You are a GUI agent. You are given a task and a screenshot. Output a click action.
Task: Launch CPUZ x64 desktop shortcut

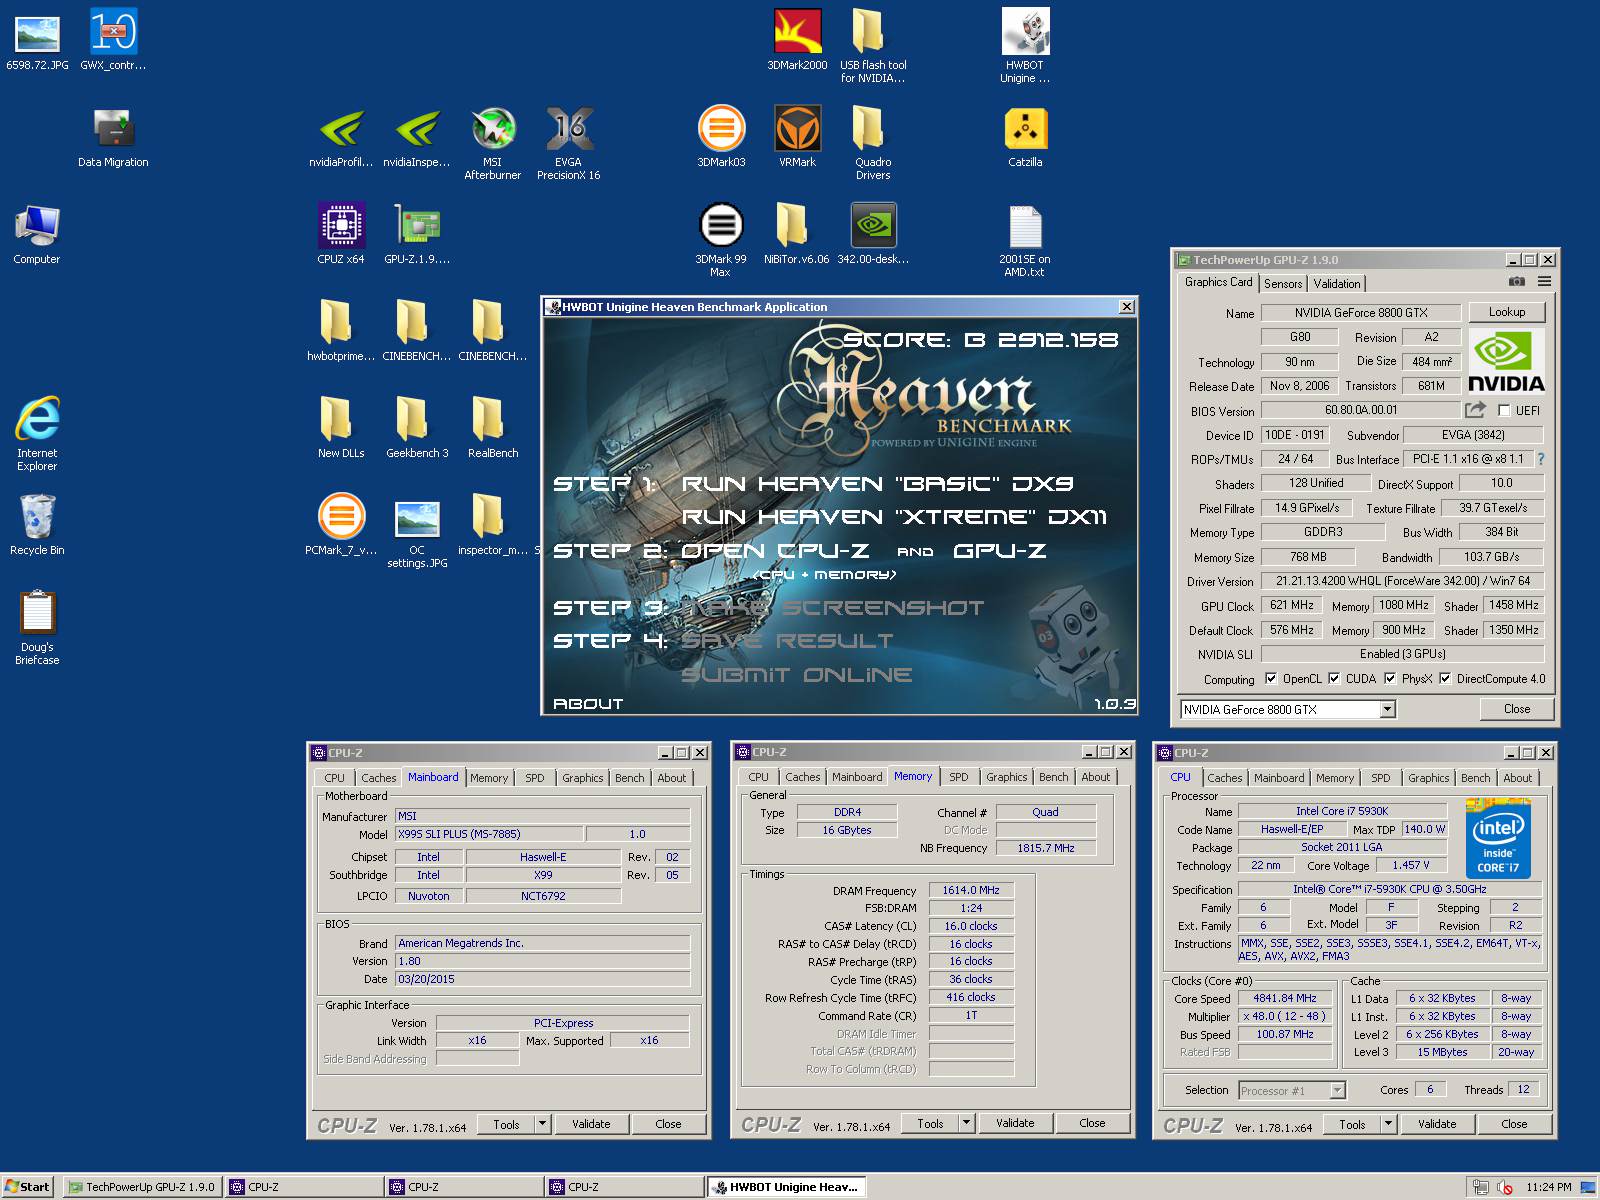[341, 234]
